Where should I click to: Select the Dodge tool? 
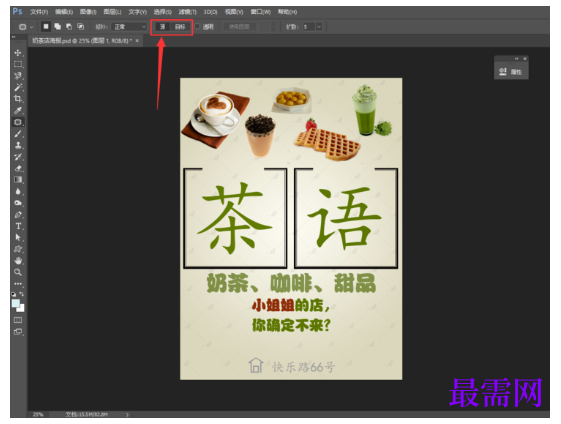pos(18,203)
